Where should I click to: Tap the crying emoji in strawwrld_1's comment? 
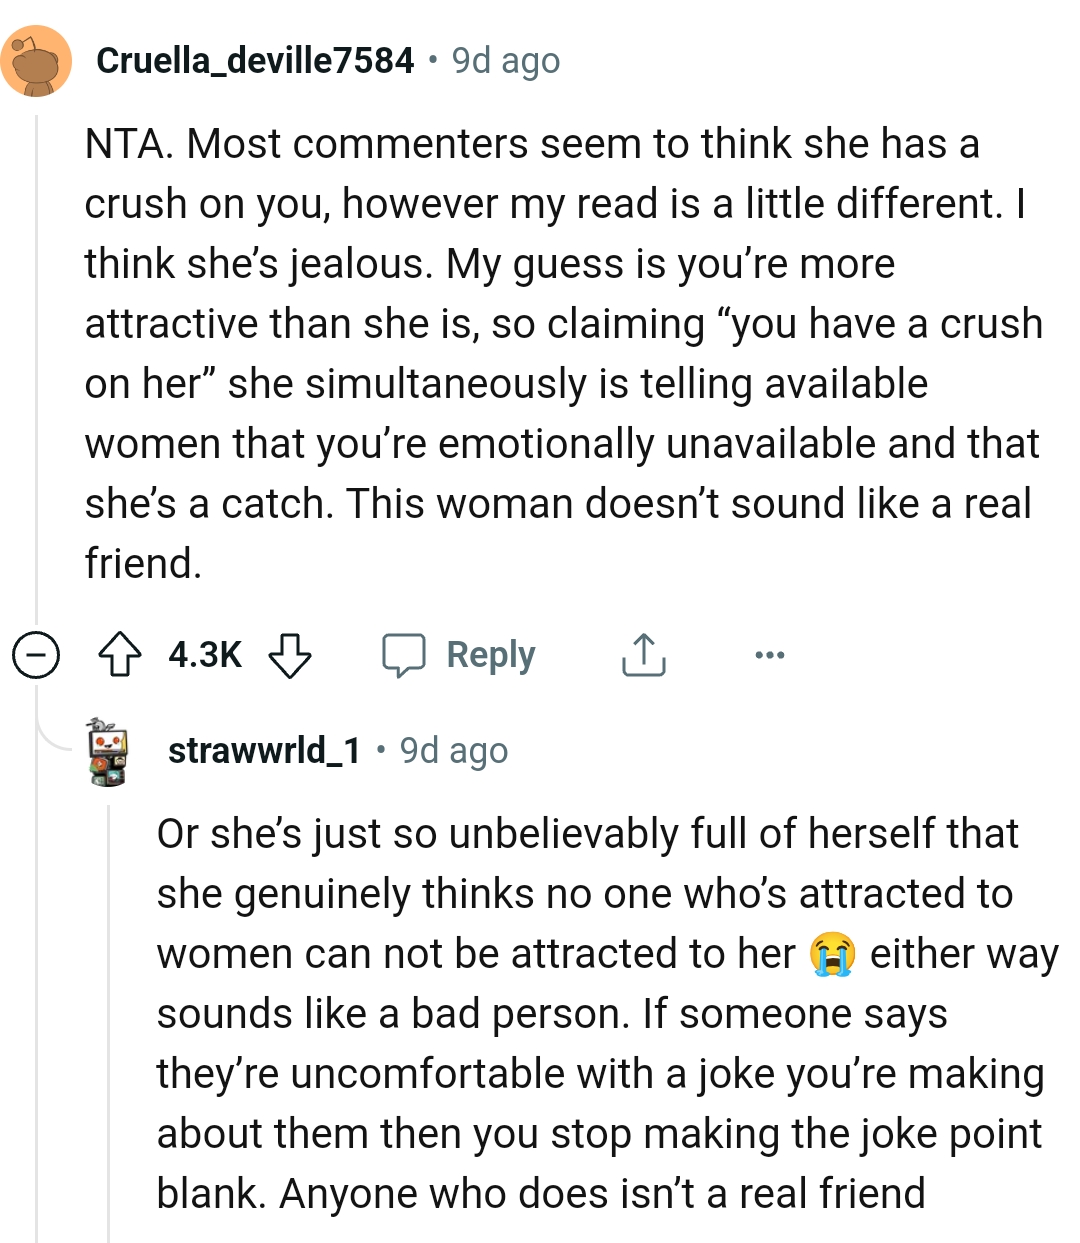832,953
